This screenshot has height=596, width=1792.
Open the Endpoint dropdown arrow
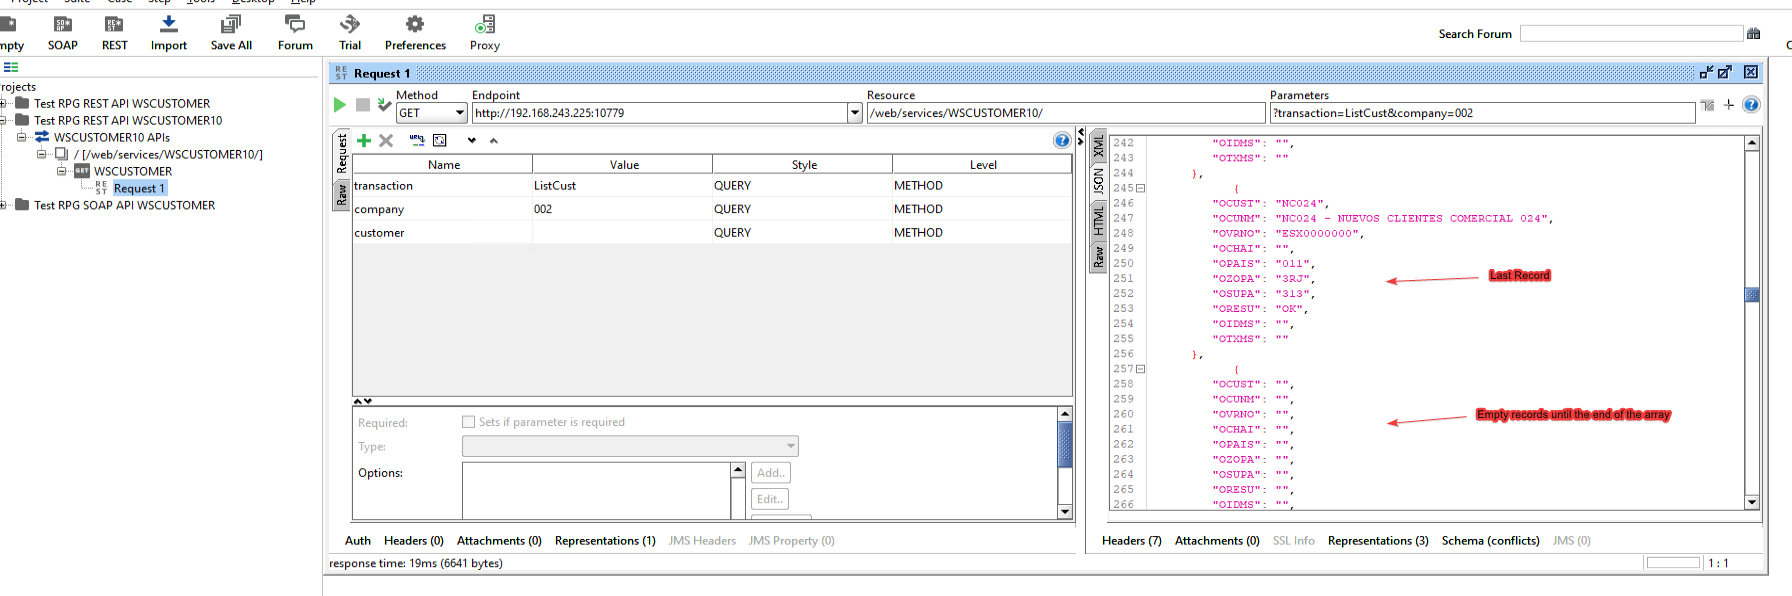click(x=855, y=113)
